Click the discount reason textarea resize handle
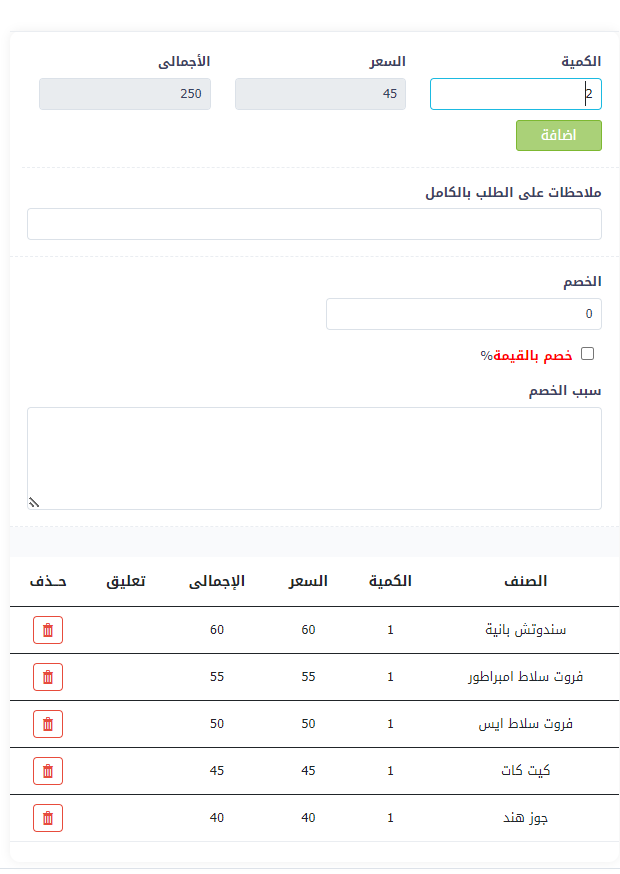The height and width of the screenshot is (874, 620). point(33,503)
